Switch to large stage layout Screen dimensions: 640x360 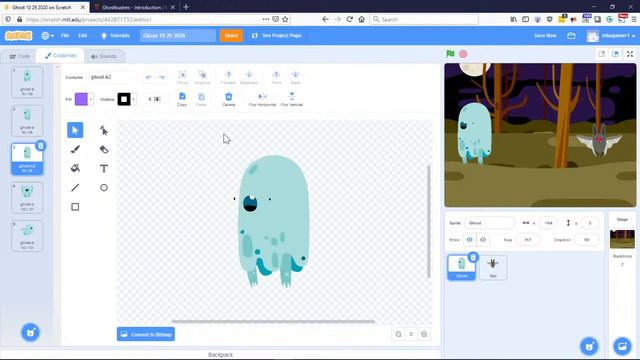[616, 54]
